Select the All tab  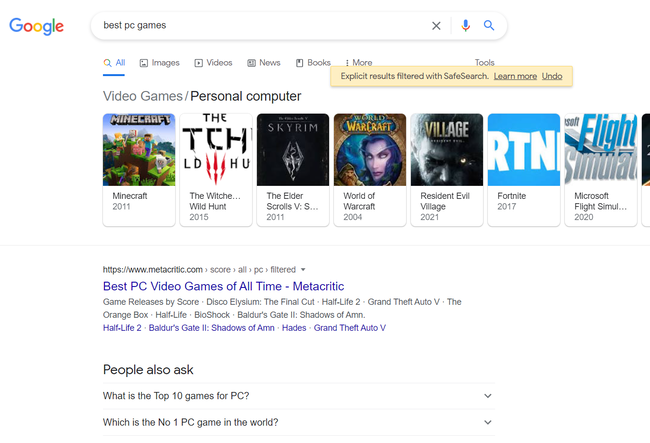point(114,63)
